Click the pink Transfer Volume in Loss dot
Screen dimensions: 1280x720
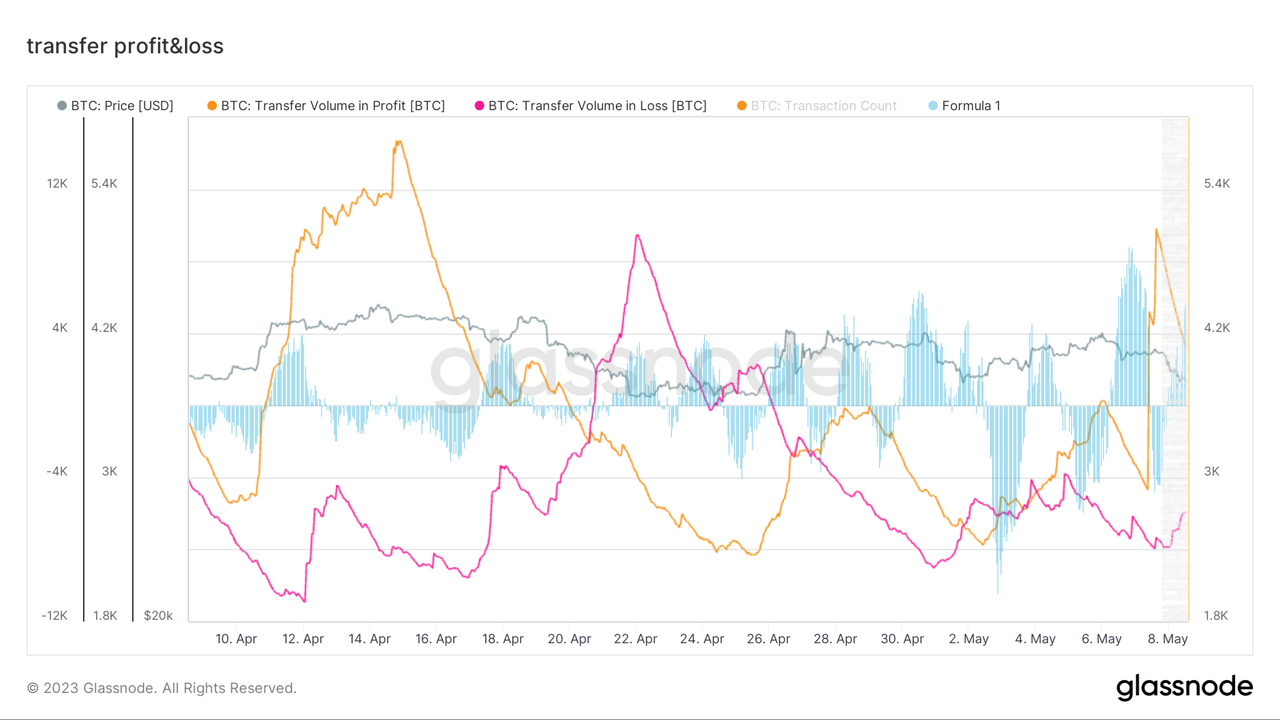480,105
